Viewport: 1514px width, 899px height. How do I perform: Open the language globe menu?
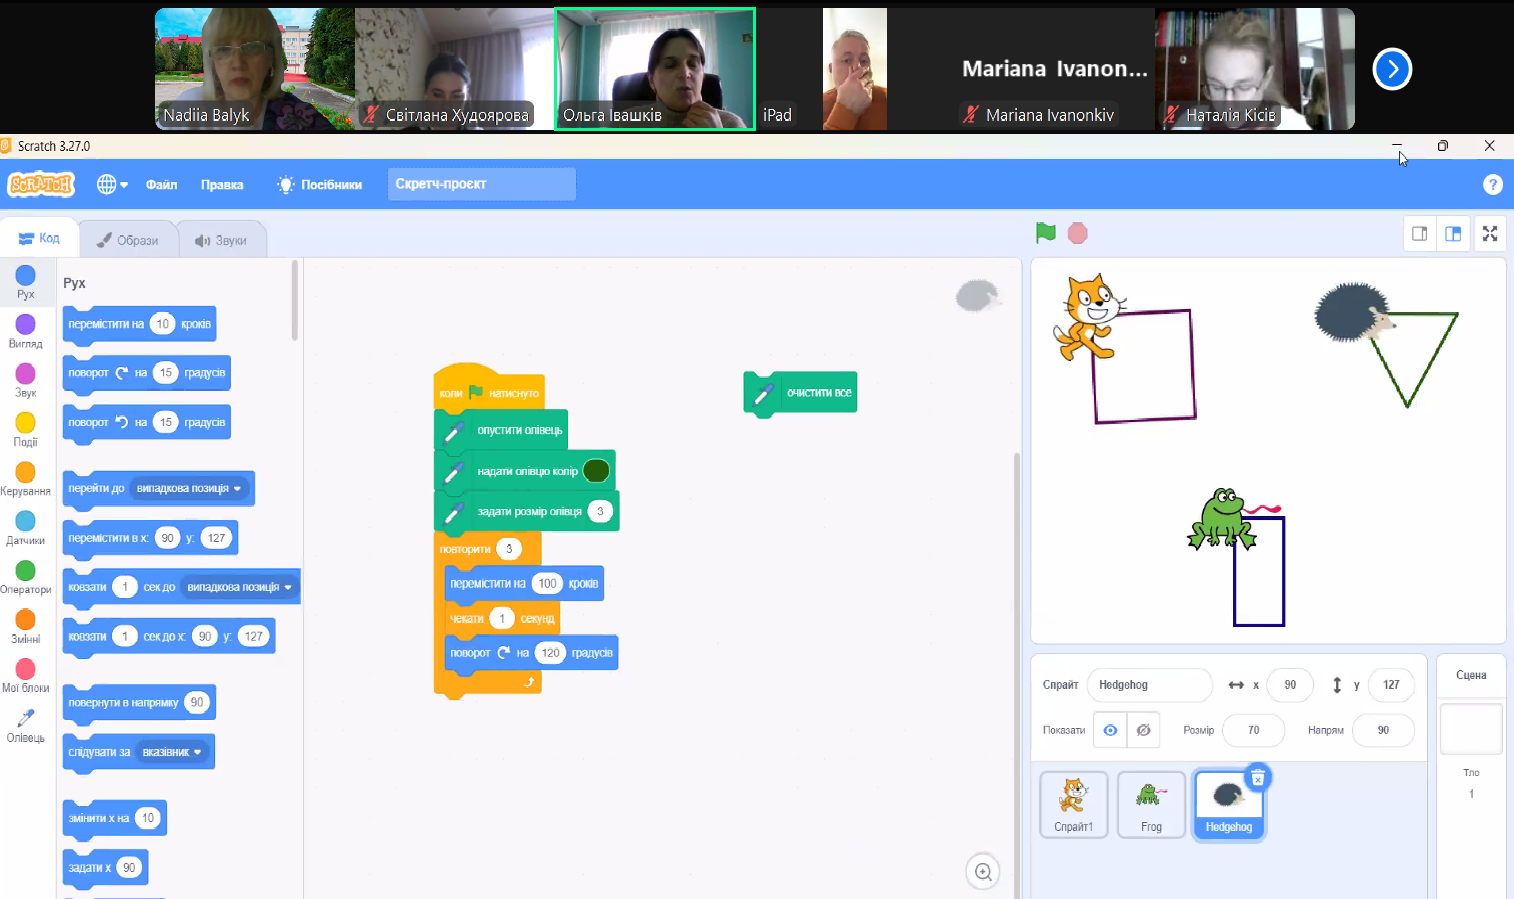click(111, 184)
